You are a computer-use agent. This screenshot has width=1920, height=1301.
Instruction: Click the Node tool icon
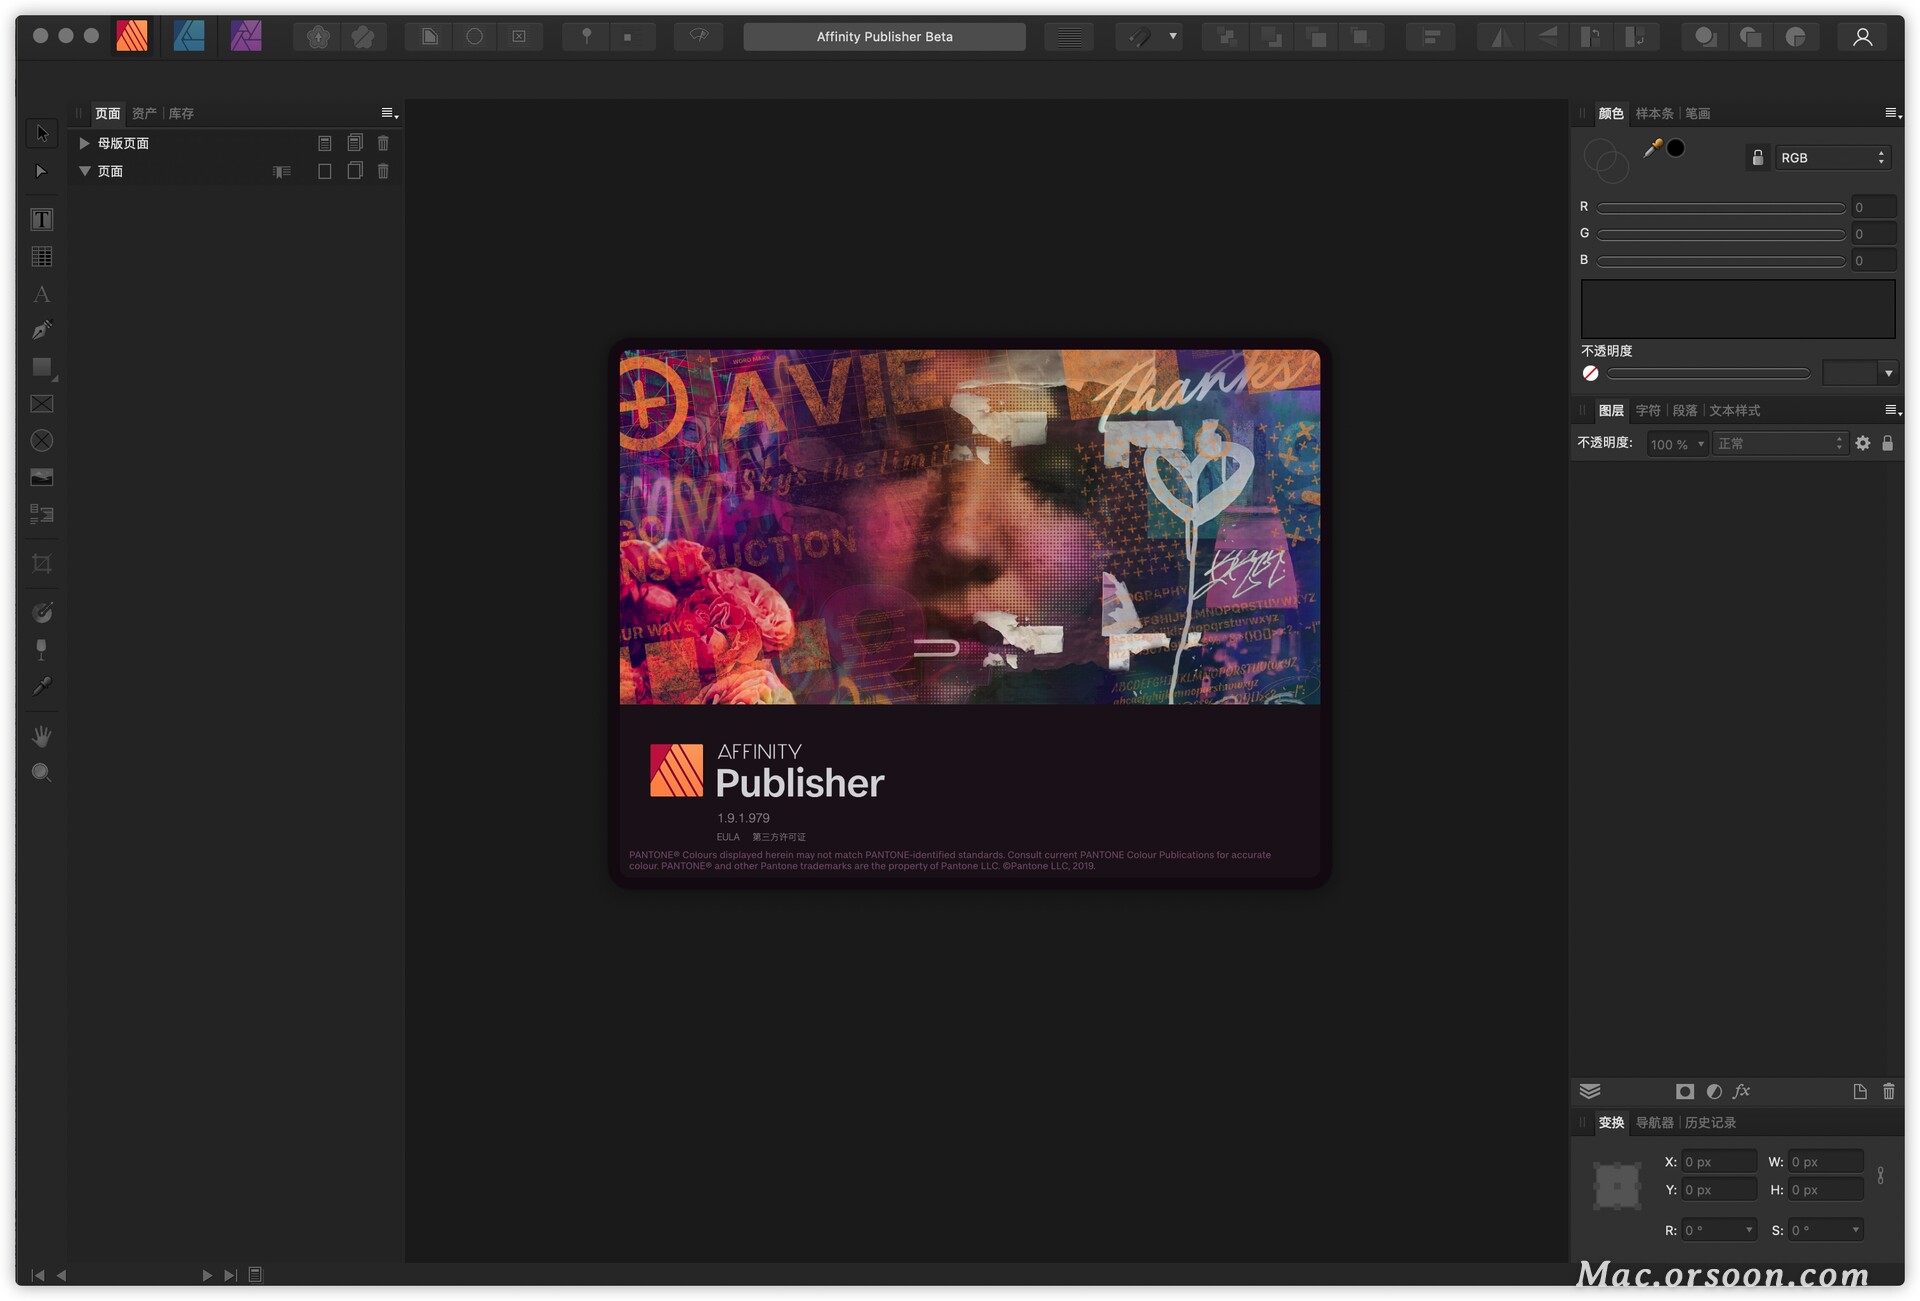click(41, 171)
